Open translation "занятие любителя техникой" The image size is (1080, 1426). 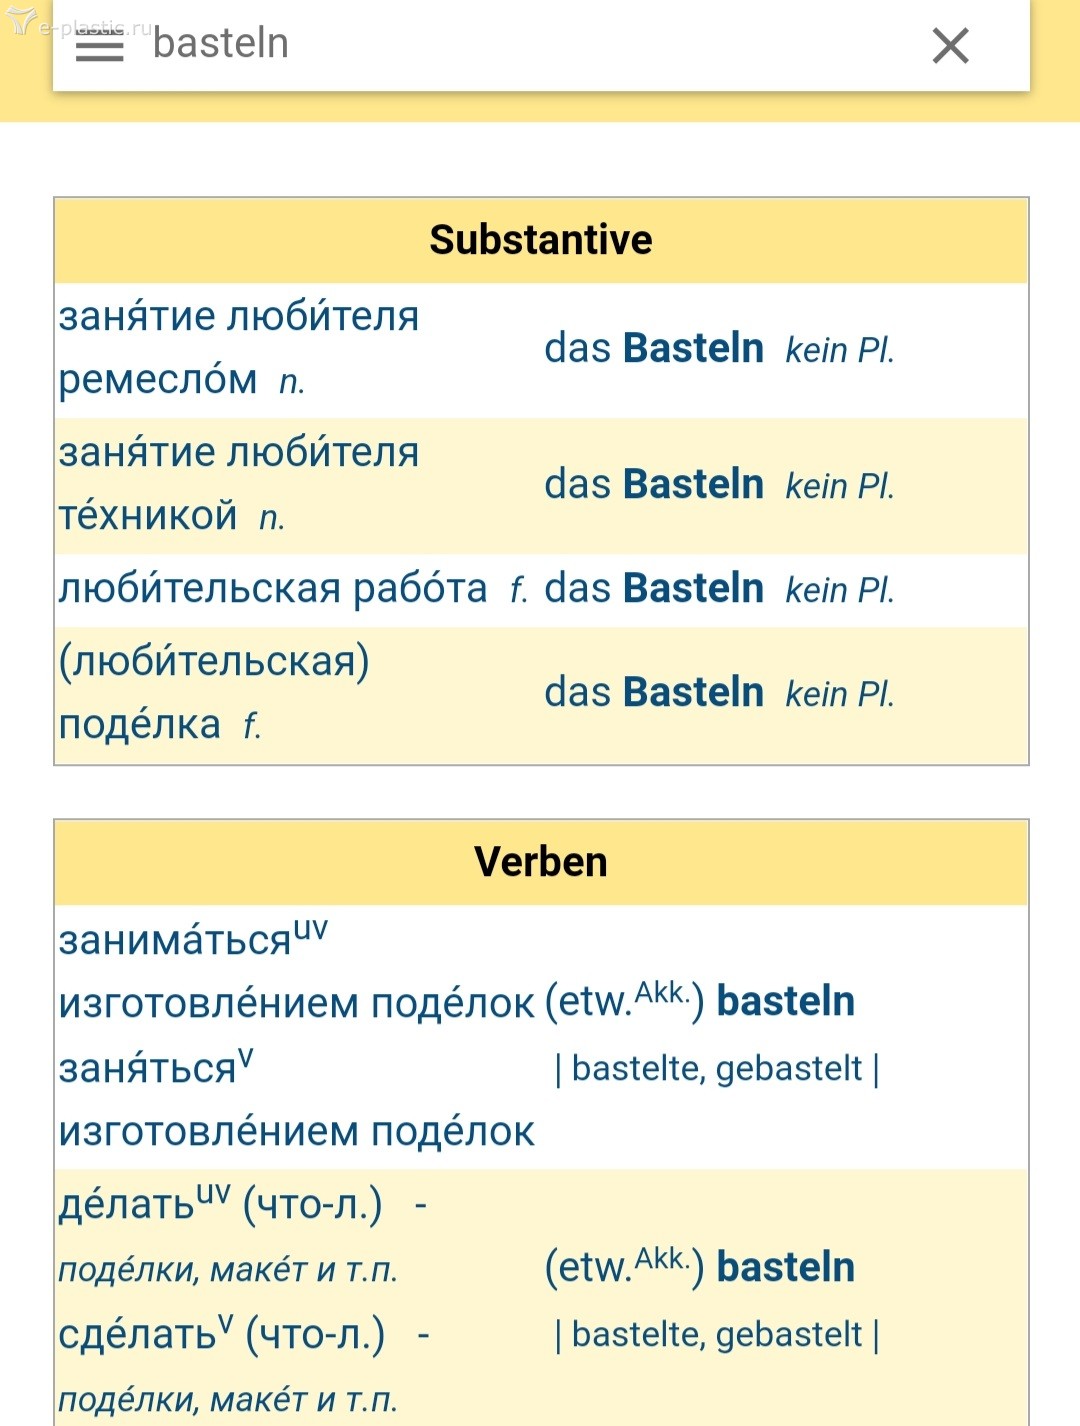tap(238, 484)
